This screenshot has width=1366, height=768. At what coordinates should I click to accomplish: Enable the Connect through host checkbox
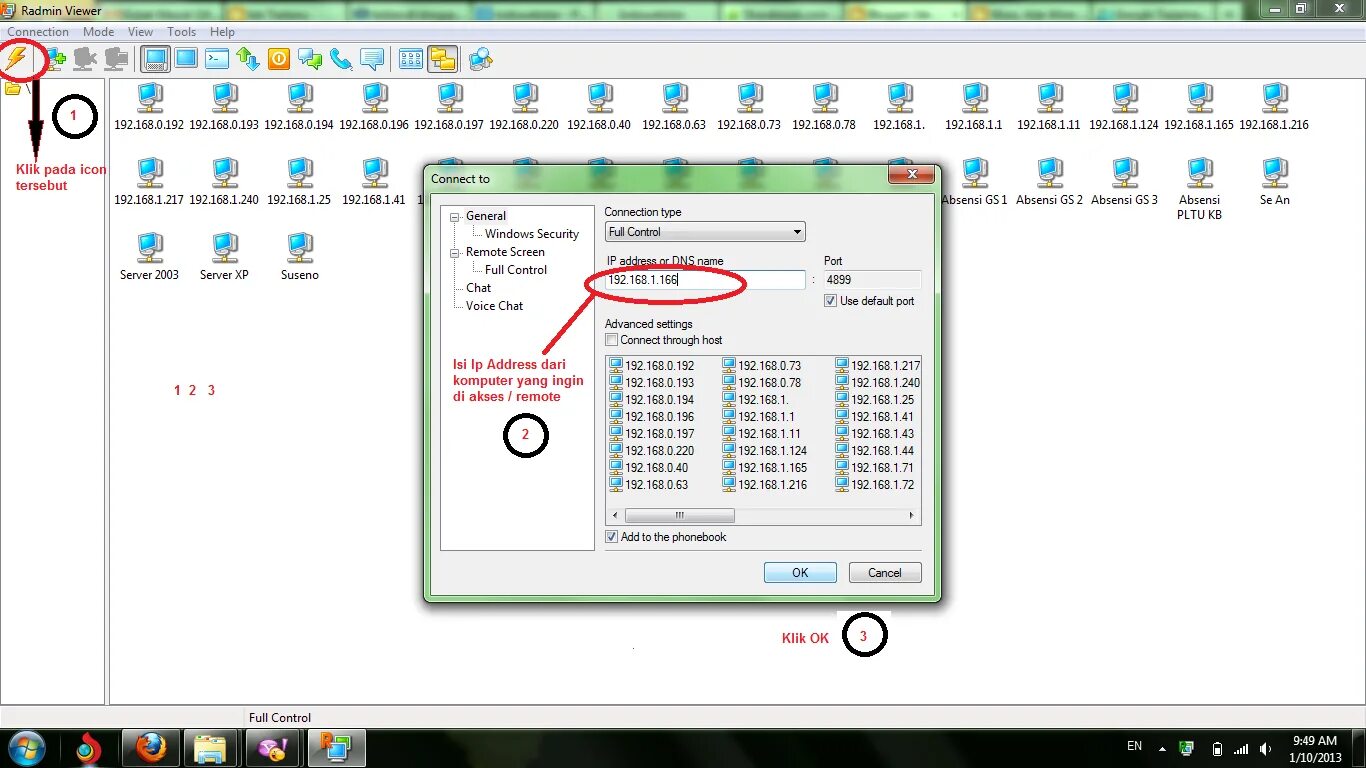point(612,340)
